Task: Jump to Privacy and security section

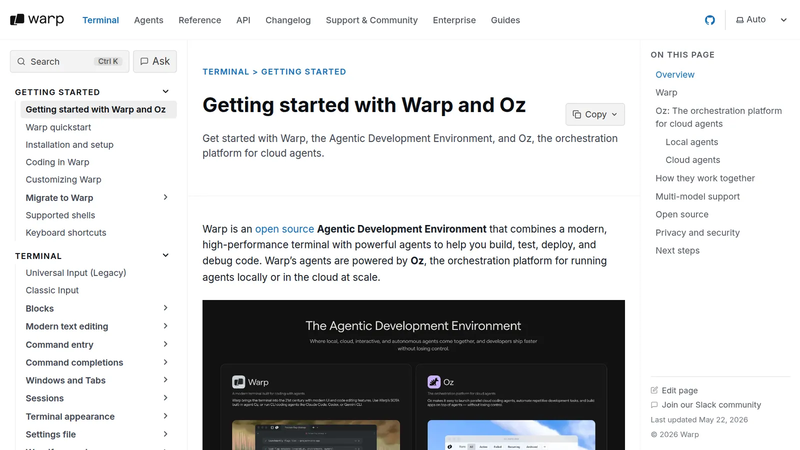Action: coord(697,232)
